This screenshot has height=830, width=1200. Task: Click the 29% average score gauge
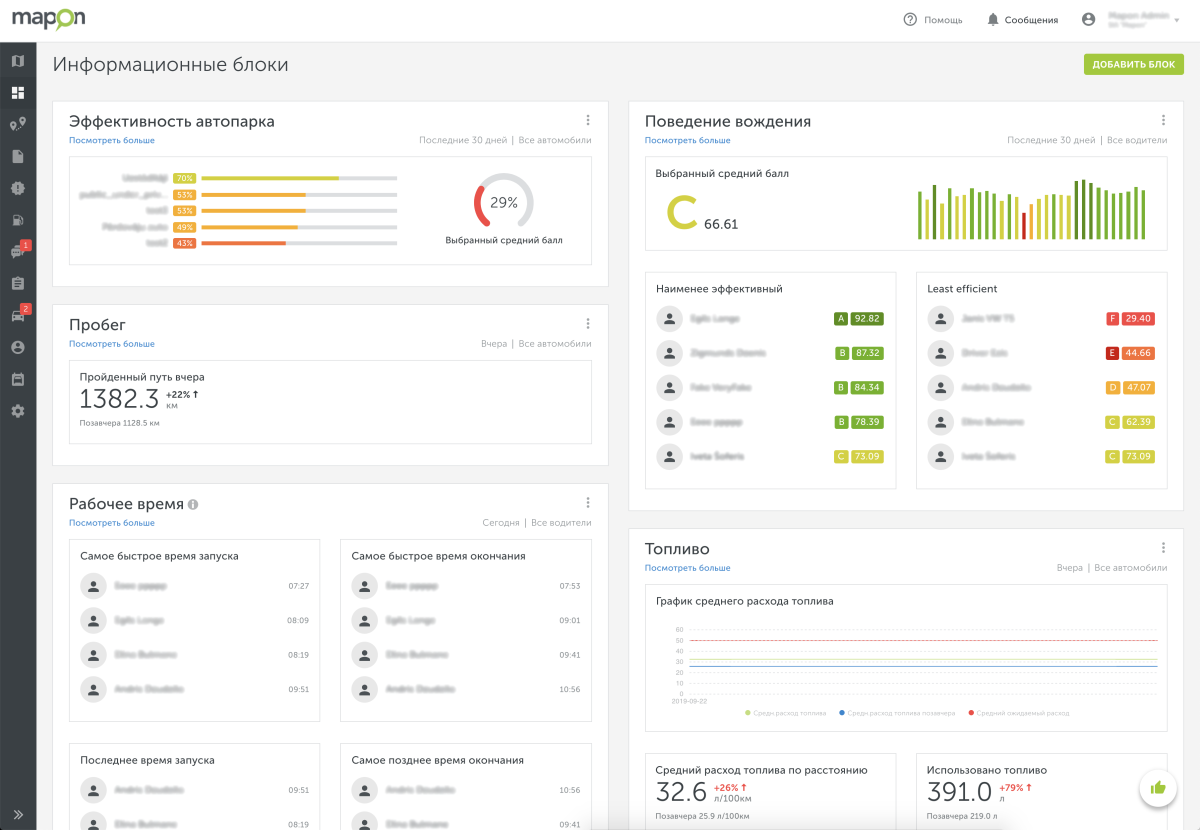tap(503, 203)
